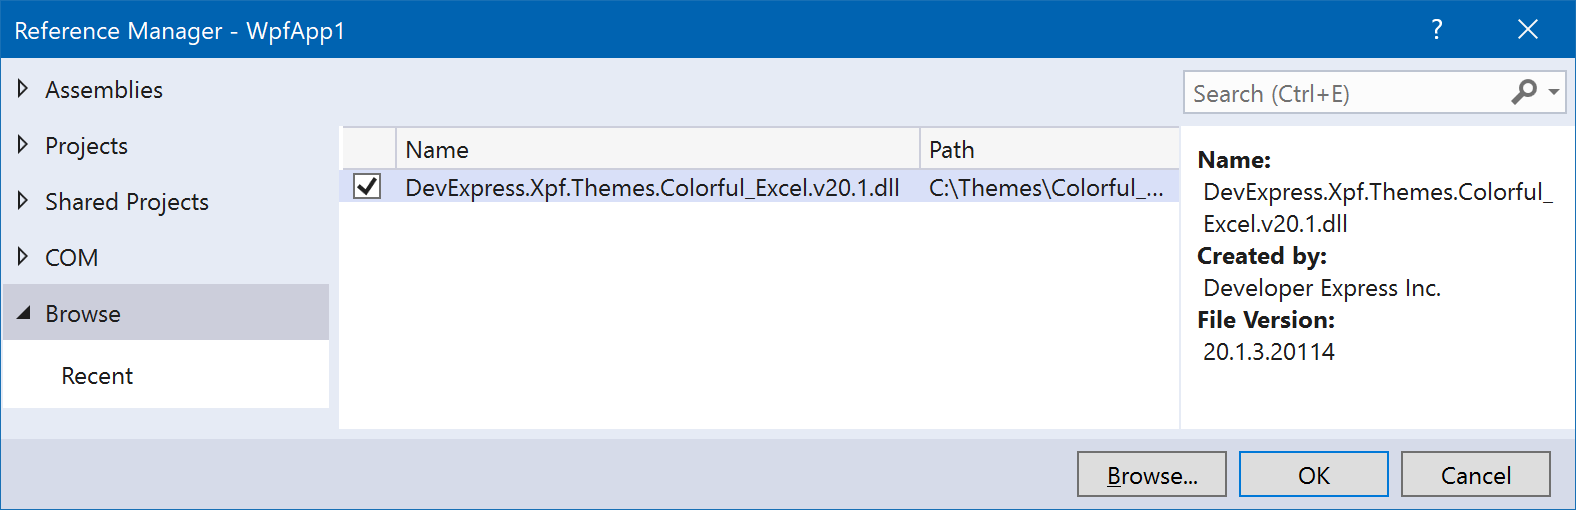Open the search options dropdown arrow
The width and height of the screenshot is (1576, 510).
click(x=1554, y=93)
